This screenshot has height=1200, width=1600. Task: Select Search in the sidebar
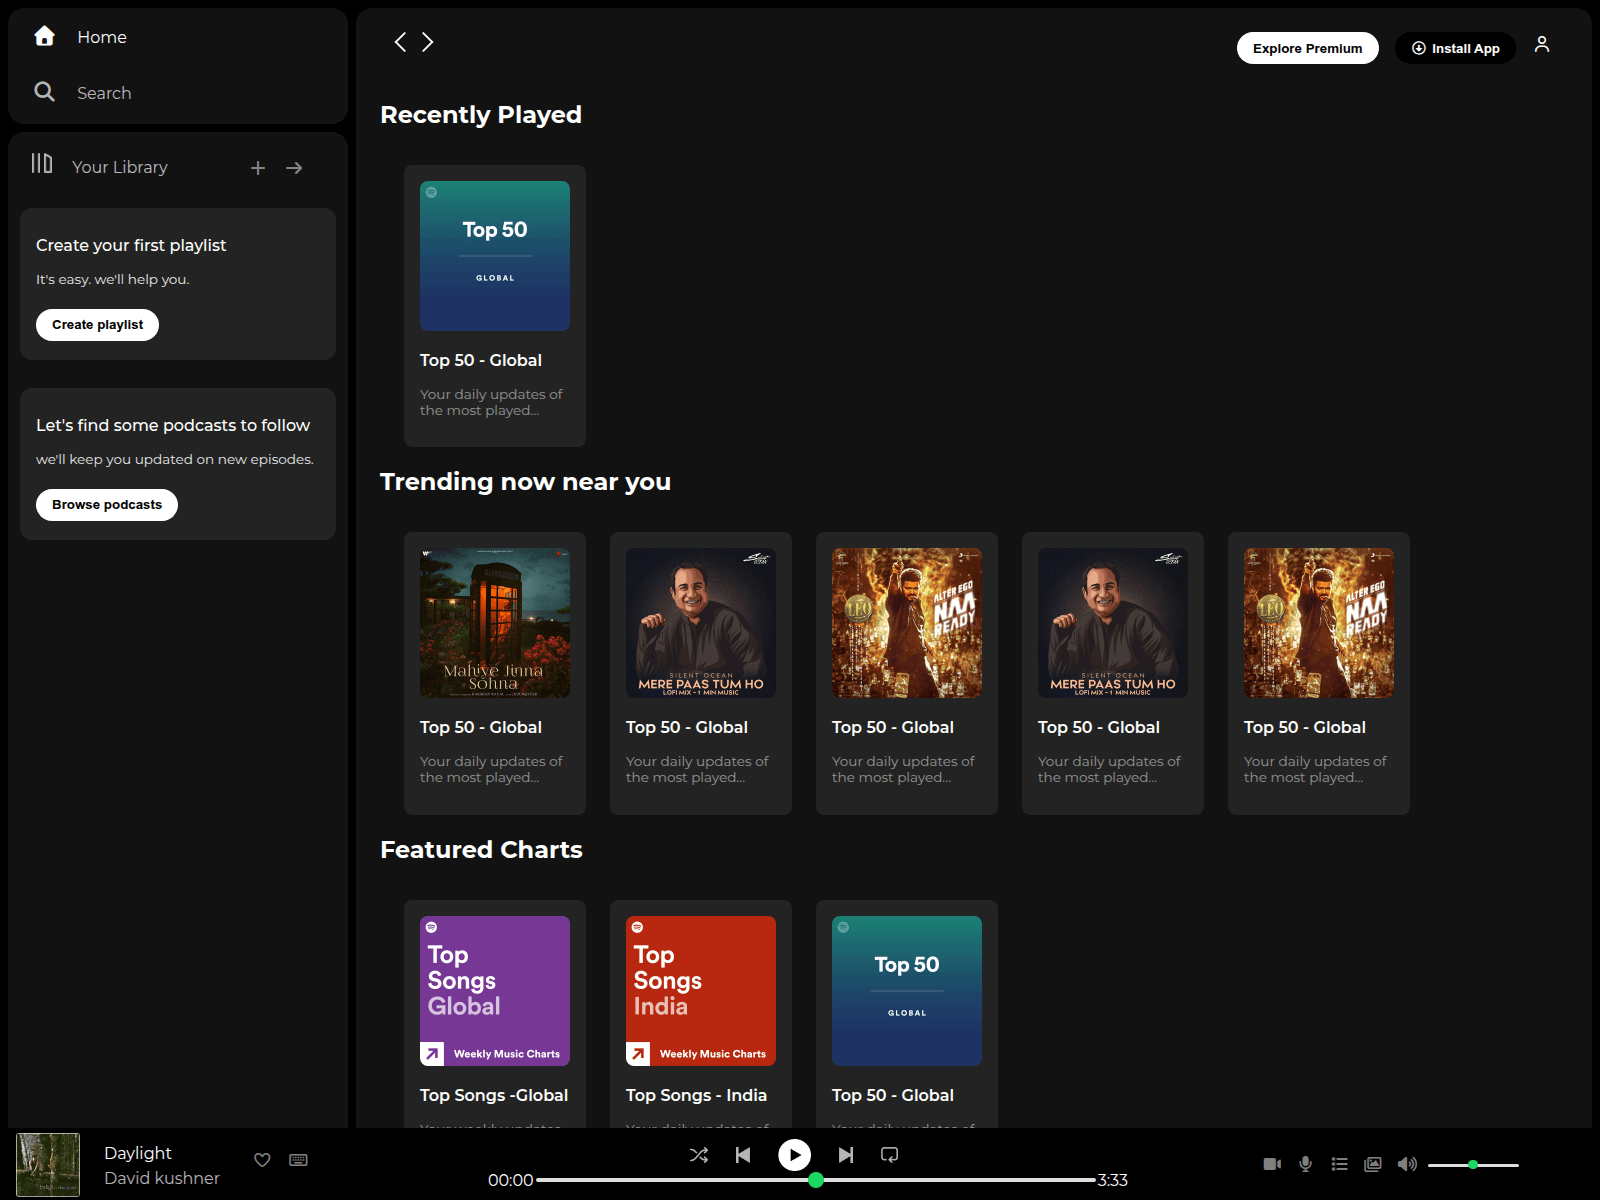(x=104, y=93)
